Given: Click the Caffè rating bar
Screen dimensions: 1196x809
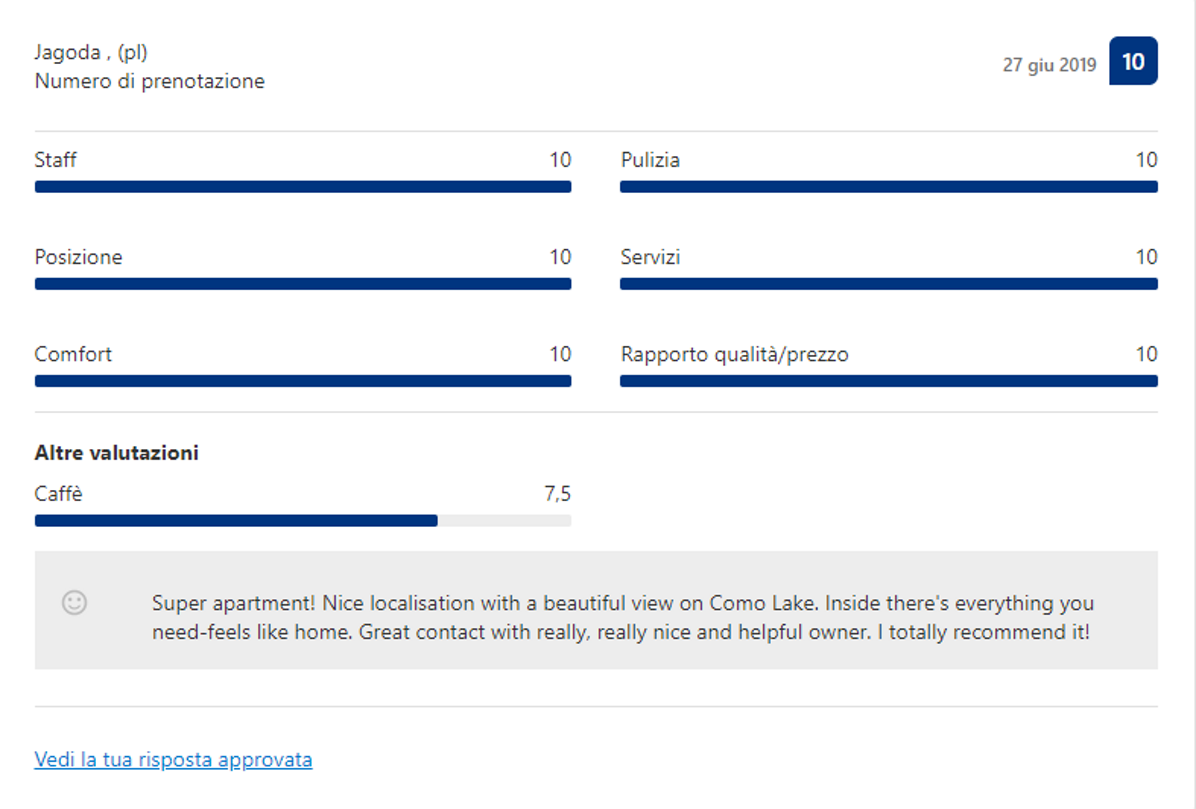Looking at the screenshot, I should pos(302,520).
